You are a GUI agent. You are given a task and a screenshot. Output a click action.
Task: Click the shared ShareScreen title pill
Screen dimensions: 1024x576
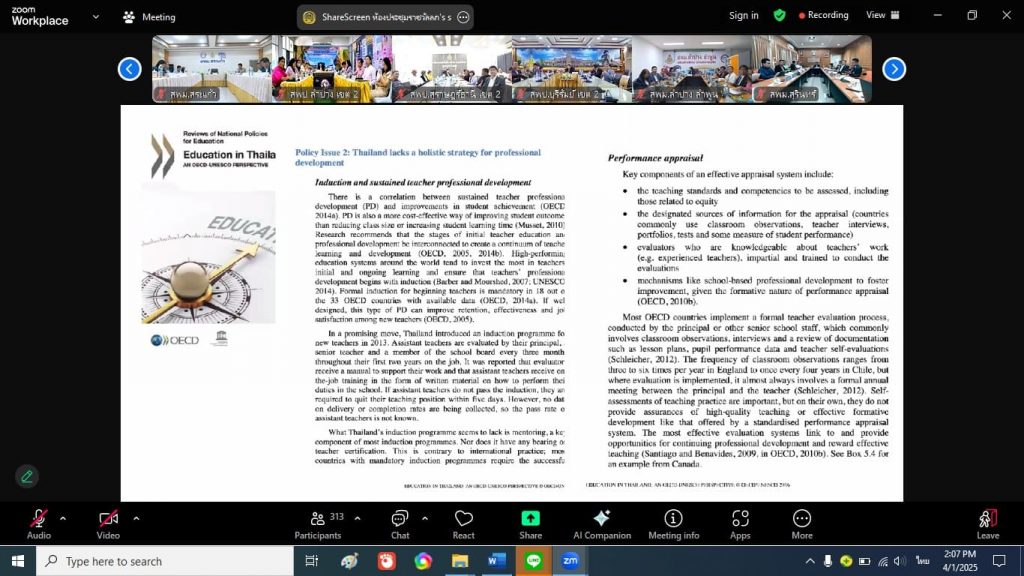click(385, 18)
